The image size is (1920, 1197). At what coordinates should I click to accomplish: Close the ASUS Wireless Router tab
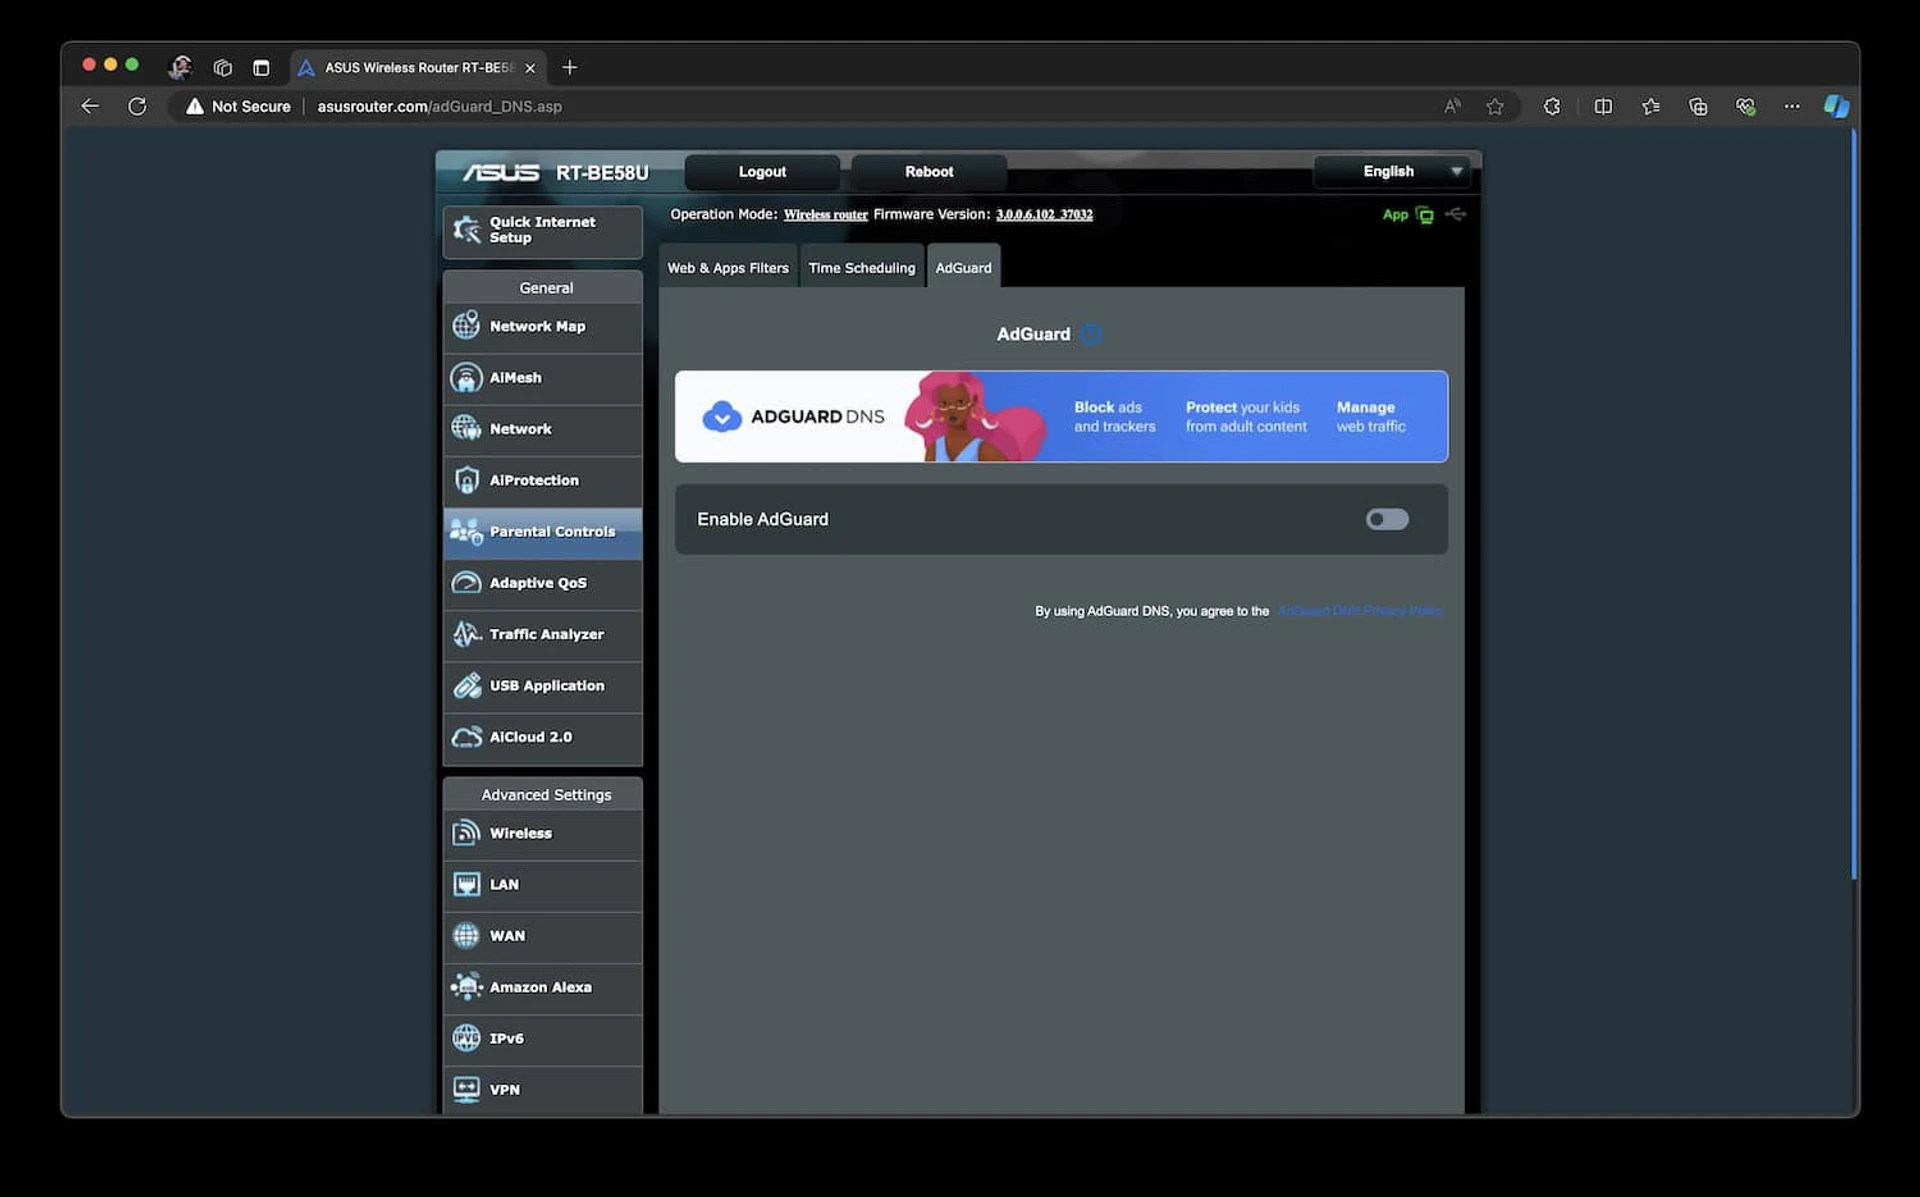tap(530, 68)
